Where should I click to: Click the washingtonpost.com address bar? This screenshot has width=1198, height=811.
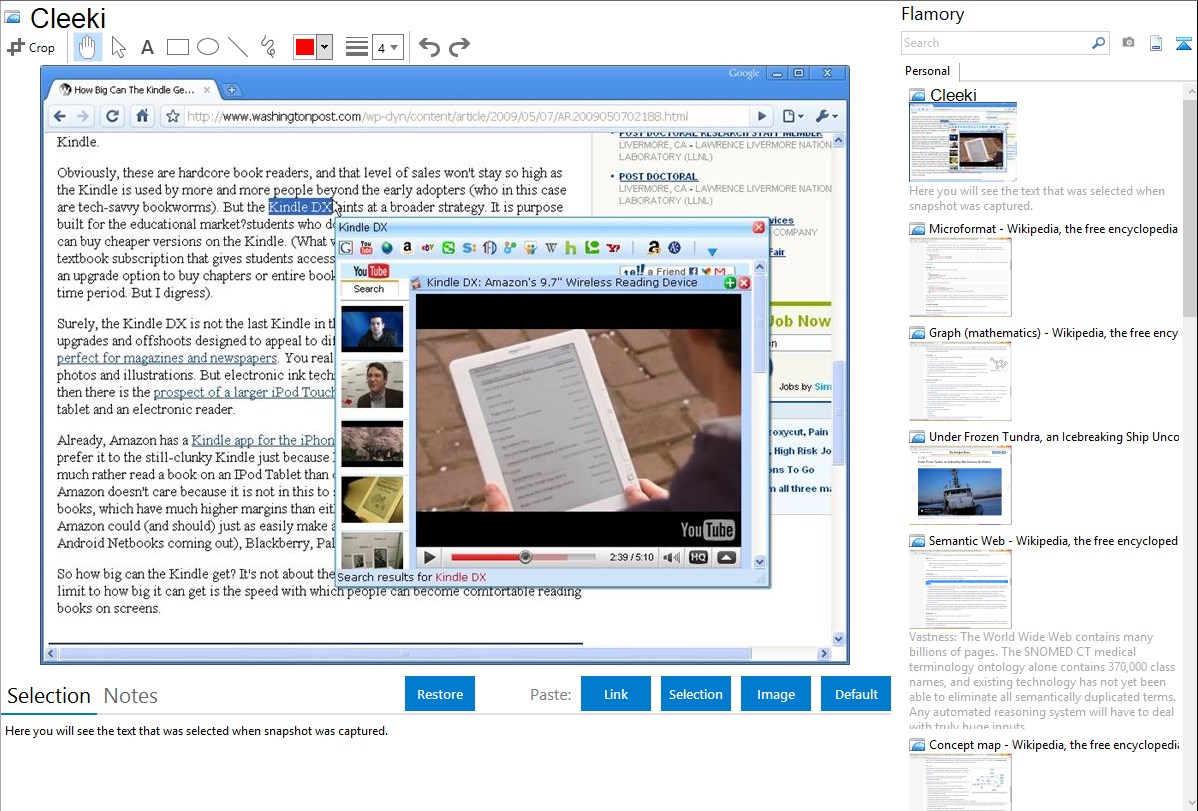[x=466, y=116]
